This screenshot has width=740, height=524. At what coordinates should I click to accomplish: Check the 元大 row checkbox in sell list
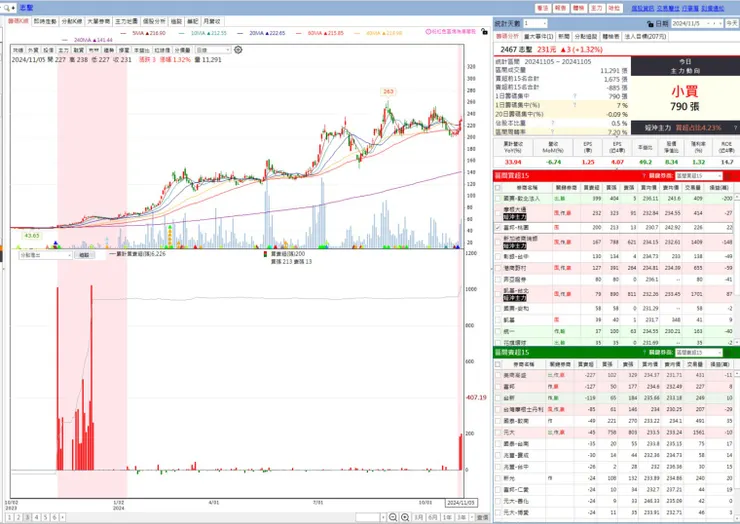click(x=498, y=432)
